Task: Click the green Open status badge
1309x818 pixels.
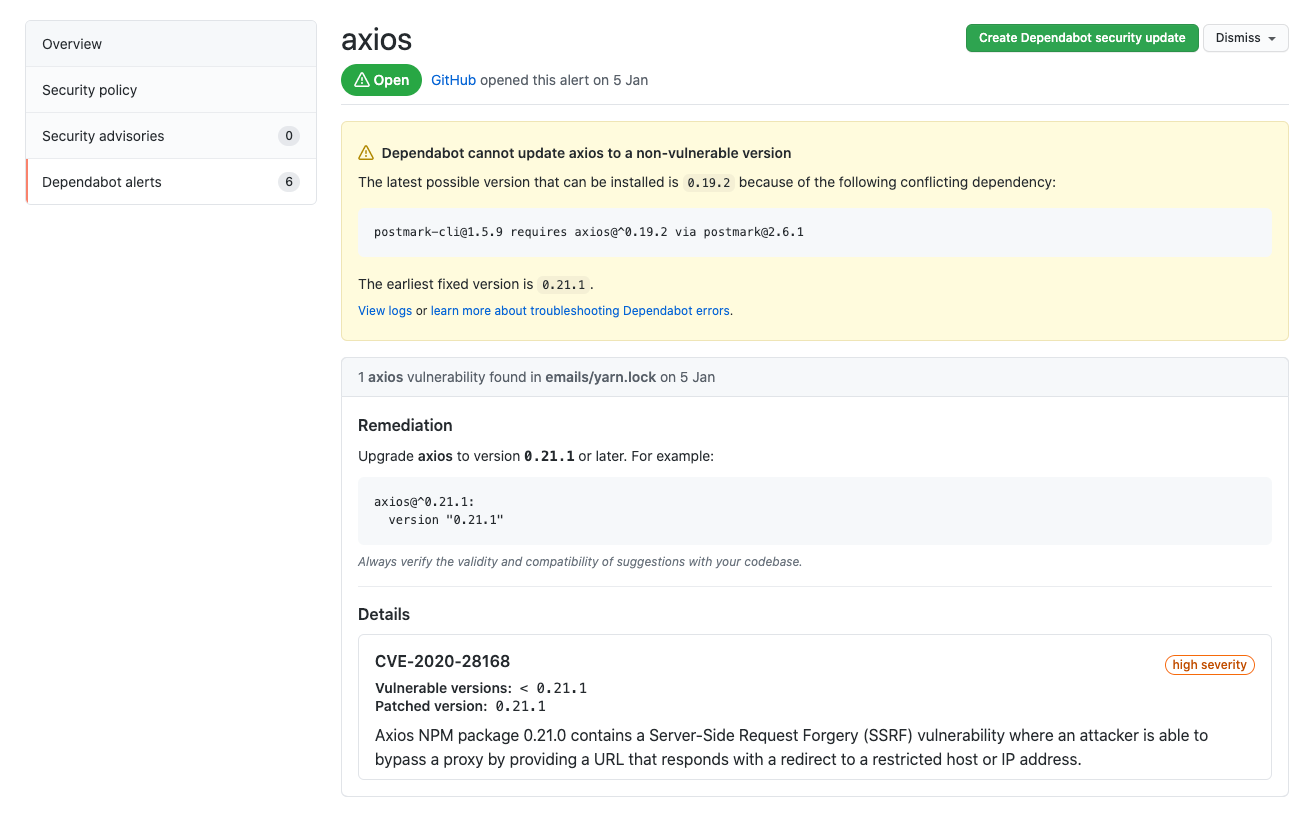Action: click(381, 80)
